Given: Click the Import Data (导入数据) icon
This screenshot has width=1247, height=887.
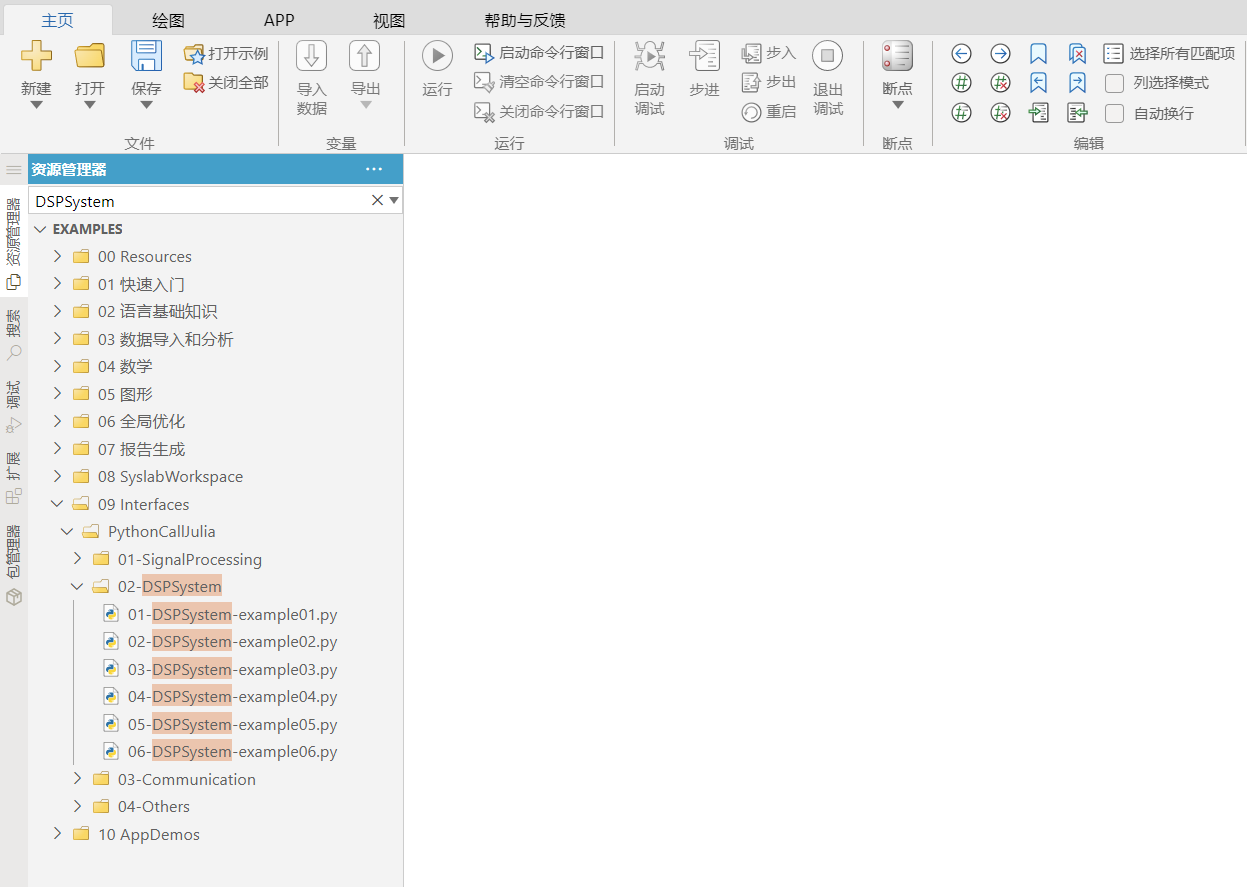Looking at the screenshot, I should click(x=312, y=56).
